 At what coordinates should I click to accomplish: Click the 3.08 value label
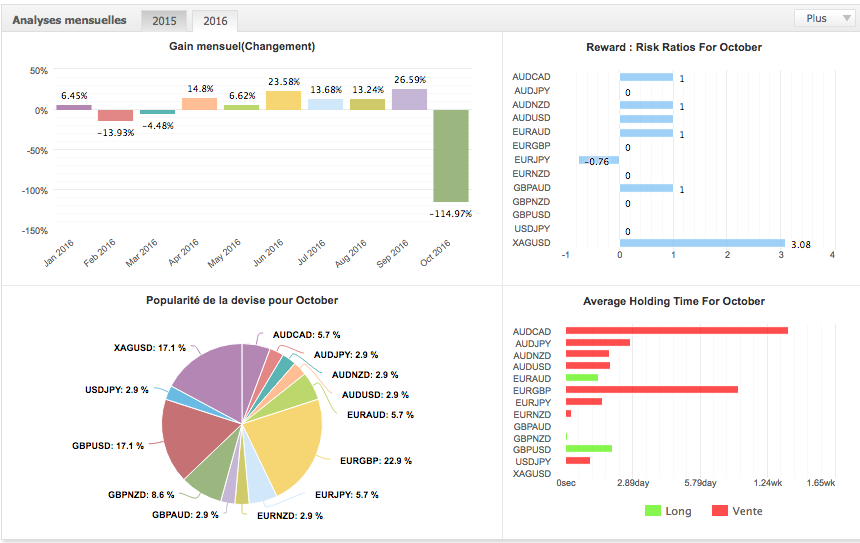point(801,245)
